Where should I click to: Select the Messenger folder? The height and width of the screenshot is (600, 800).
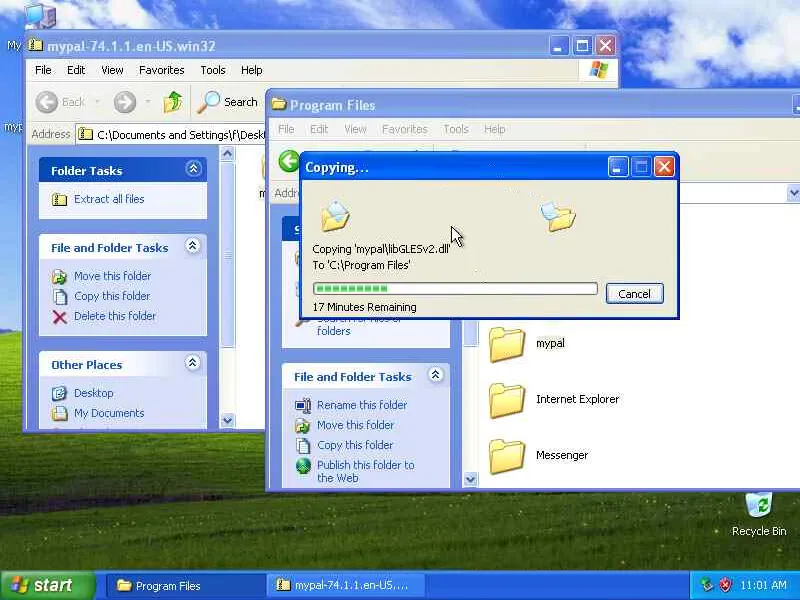point(539,456)
